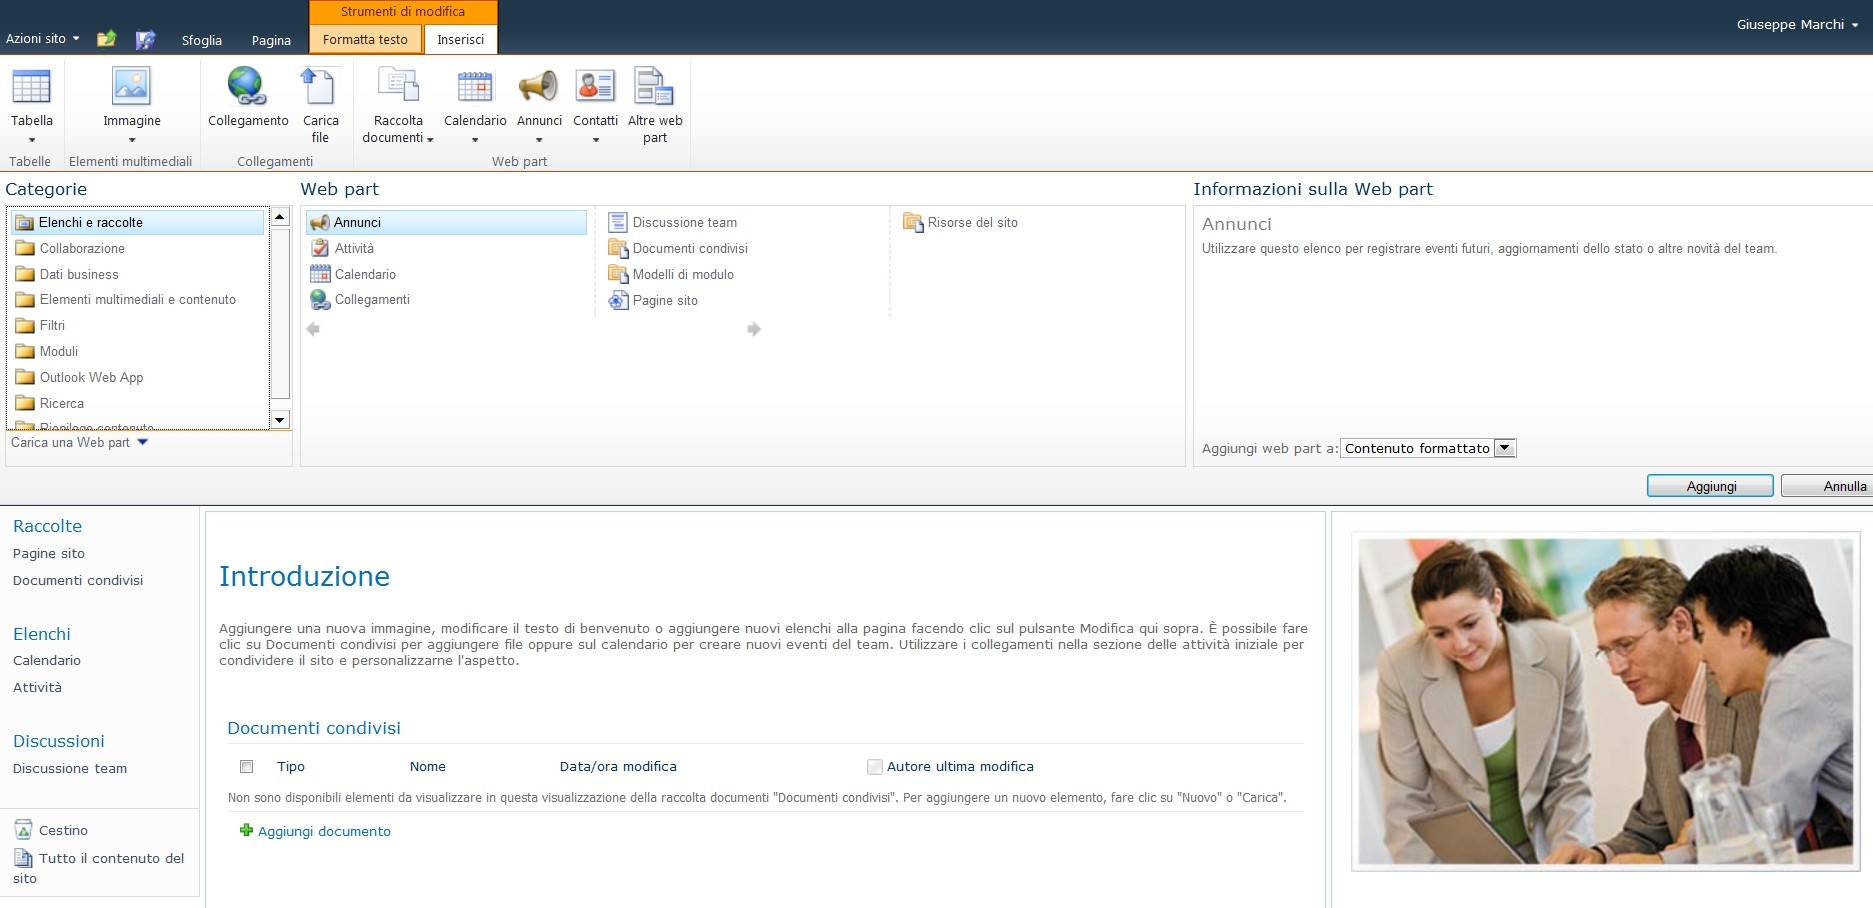Select Moduli category
This screenshot has width=1873, height=908.
47,351
